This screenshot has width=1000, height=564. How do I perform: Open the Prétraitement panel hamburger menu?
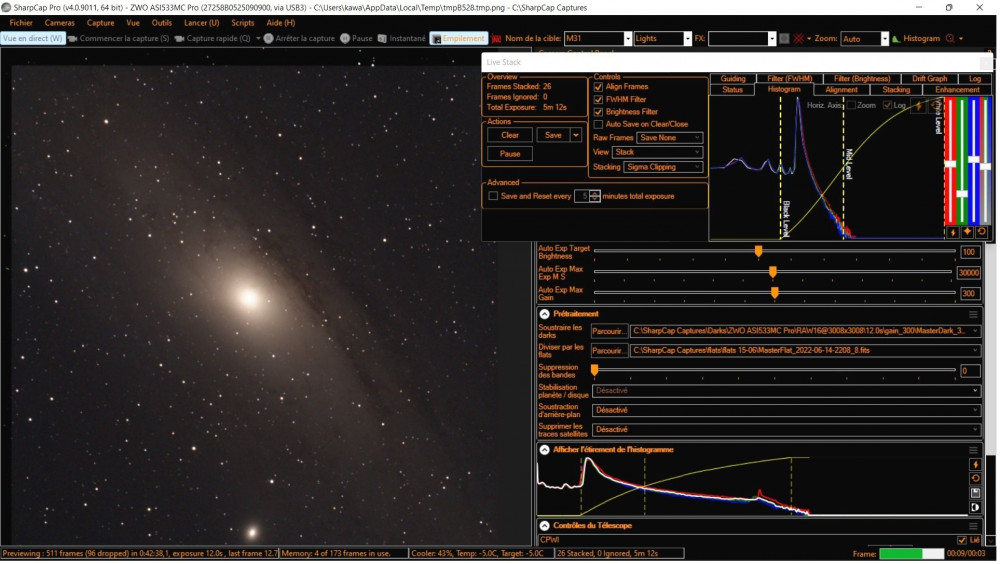(x=973, y=314)
